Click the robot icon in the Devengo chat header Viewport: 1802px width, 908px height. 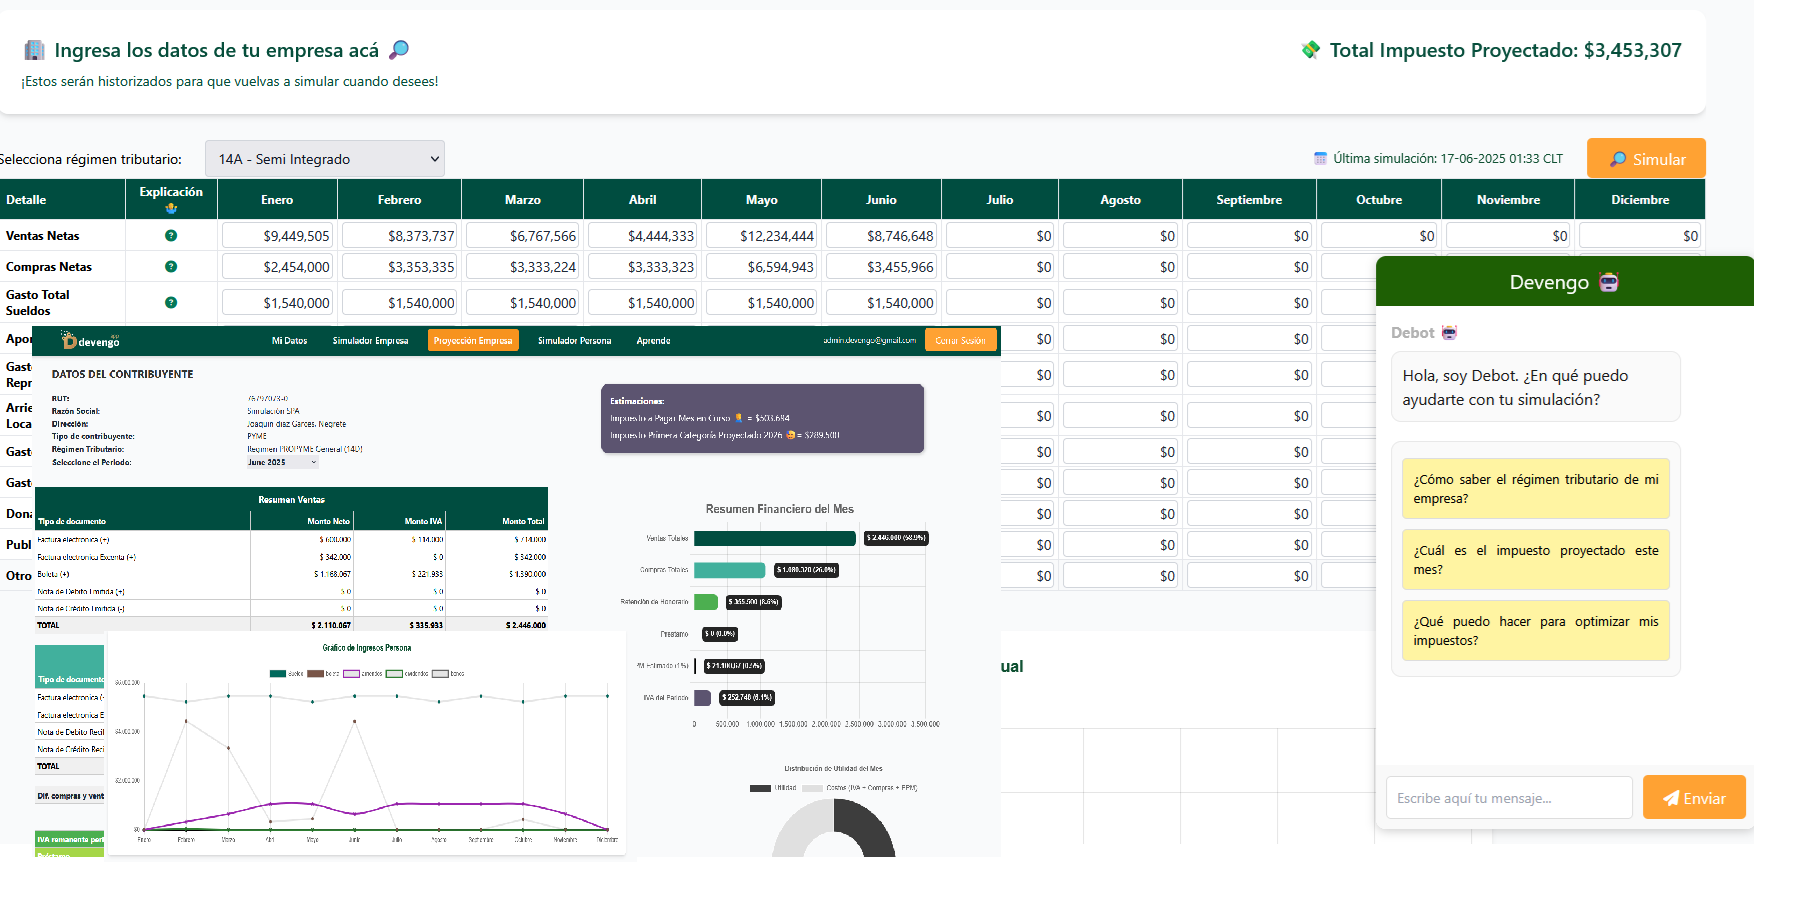[x=1609, y=282]
